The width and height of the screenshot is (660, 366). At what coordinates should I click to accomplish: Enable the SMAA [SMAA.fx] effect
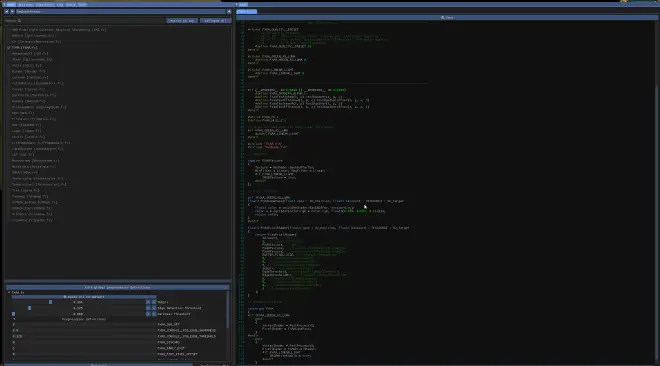[8, 172]
